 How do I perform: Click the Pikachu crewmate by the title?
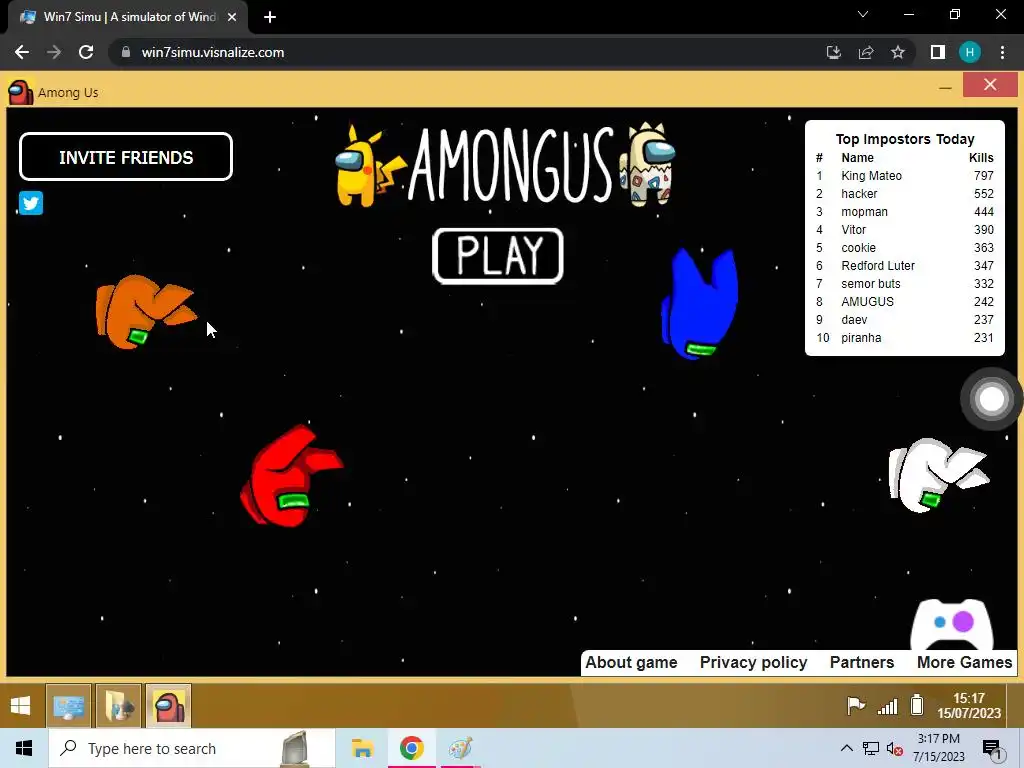pyautogui.click(x=370, y=165)
